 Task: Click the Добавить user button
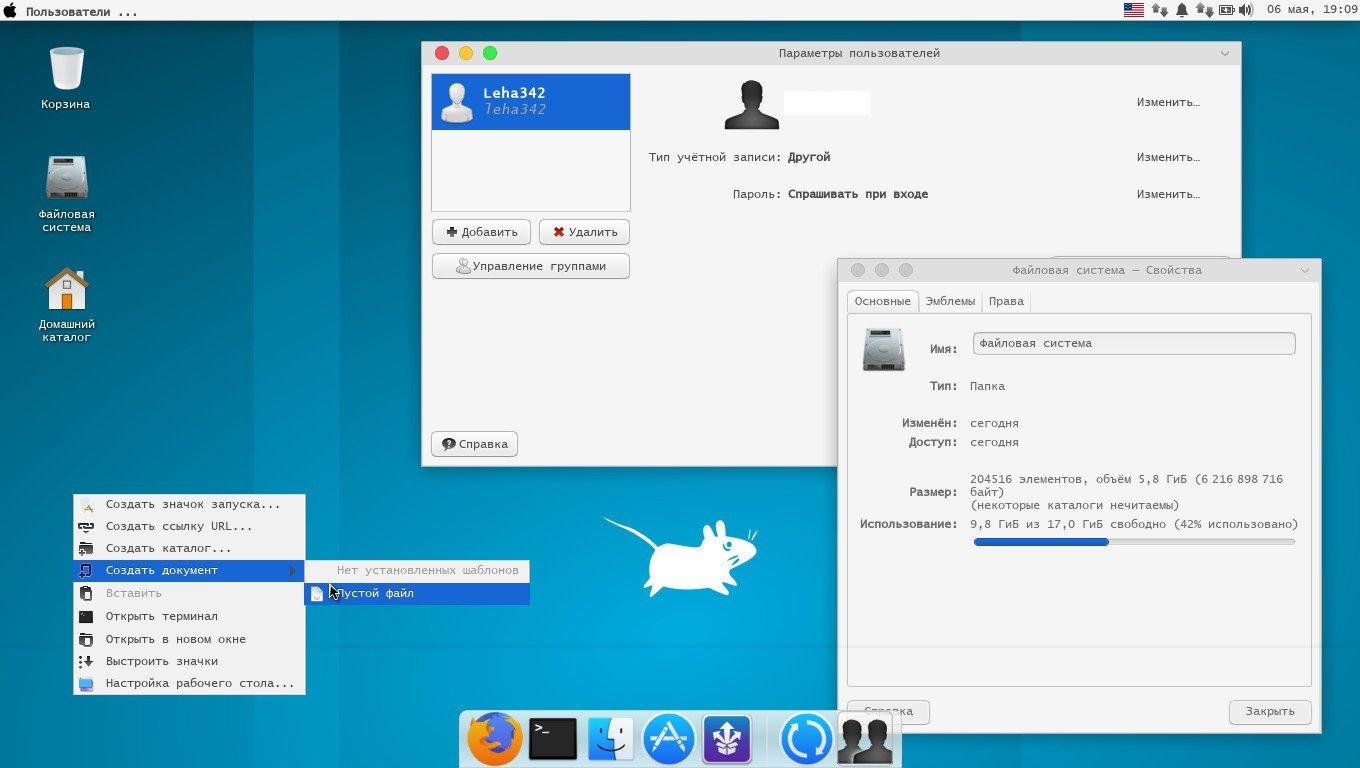click(481, 232)
